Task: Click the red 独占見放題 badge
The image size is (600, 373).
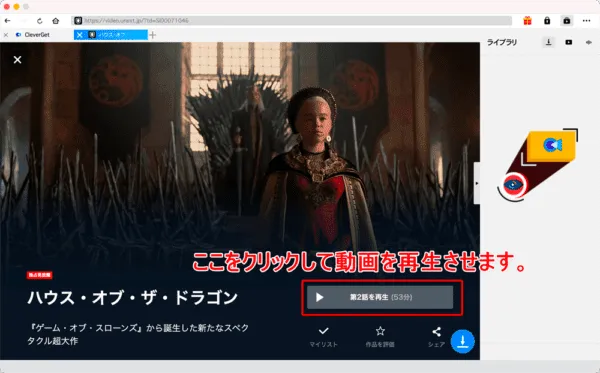Action: pos(39,275)
